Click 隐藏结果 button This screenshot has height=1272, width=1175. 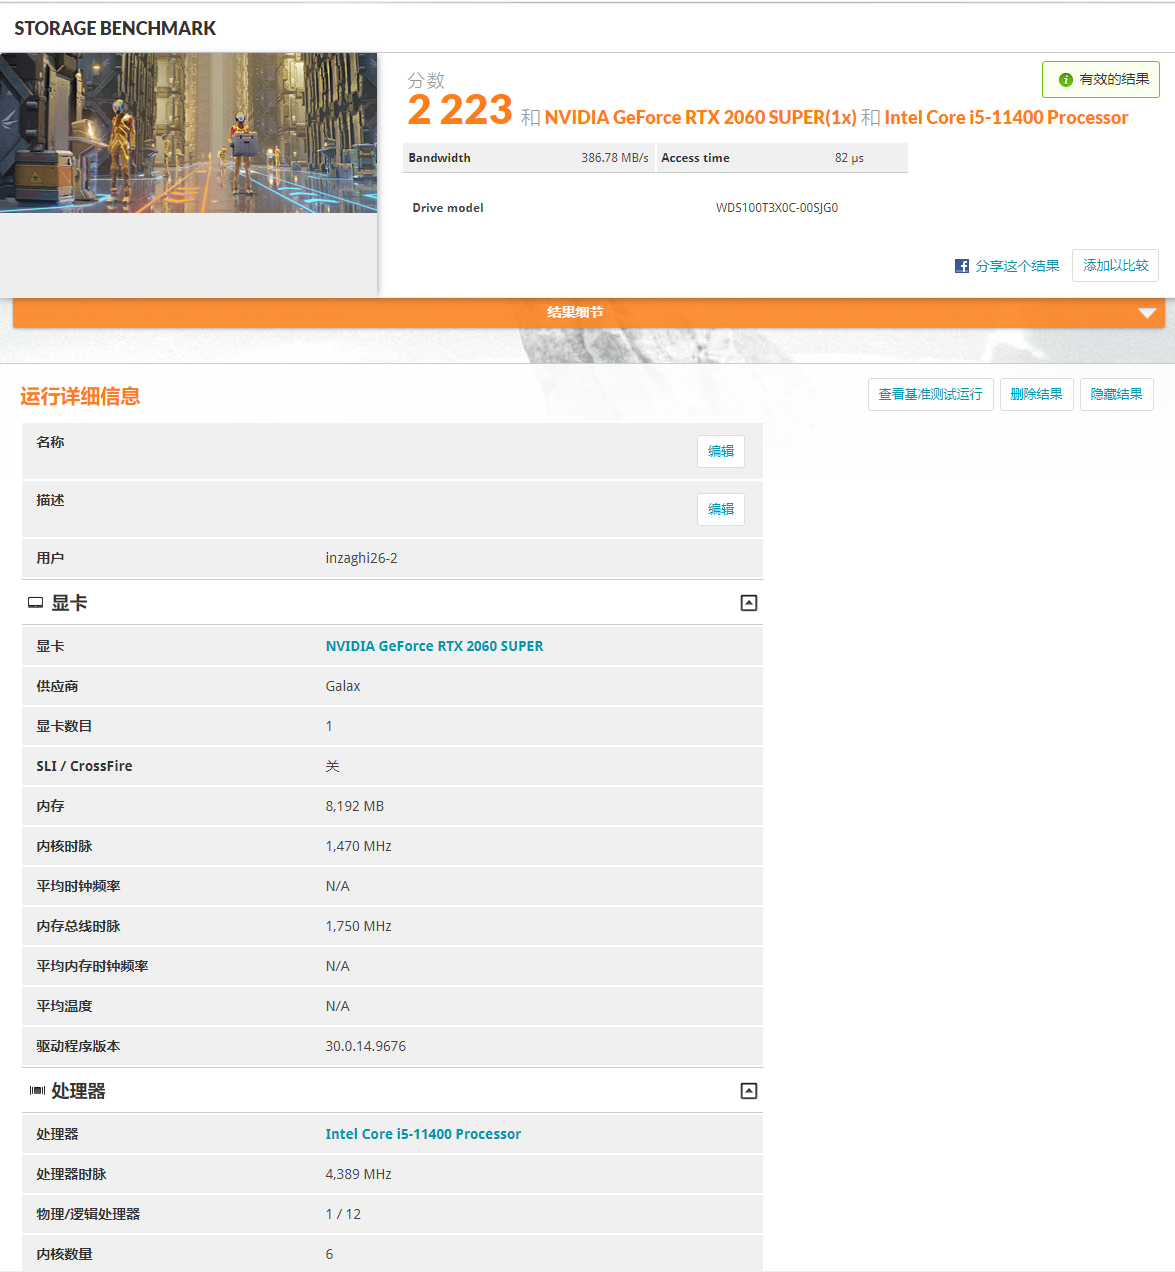pyautogui.click(x=1117, y=394)
